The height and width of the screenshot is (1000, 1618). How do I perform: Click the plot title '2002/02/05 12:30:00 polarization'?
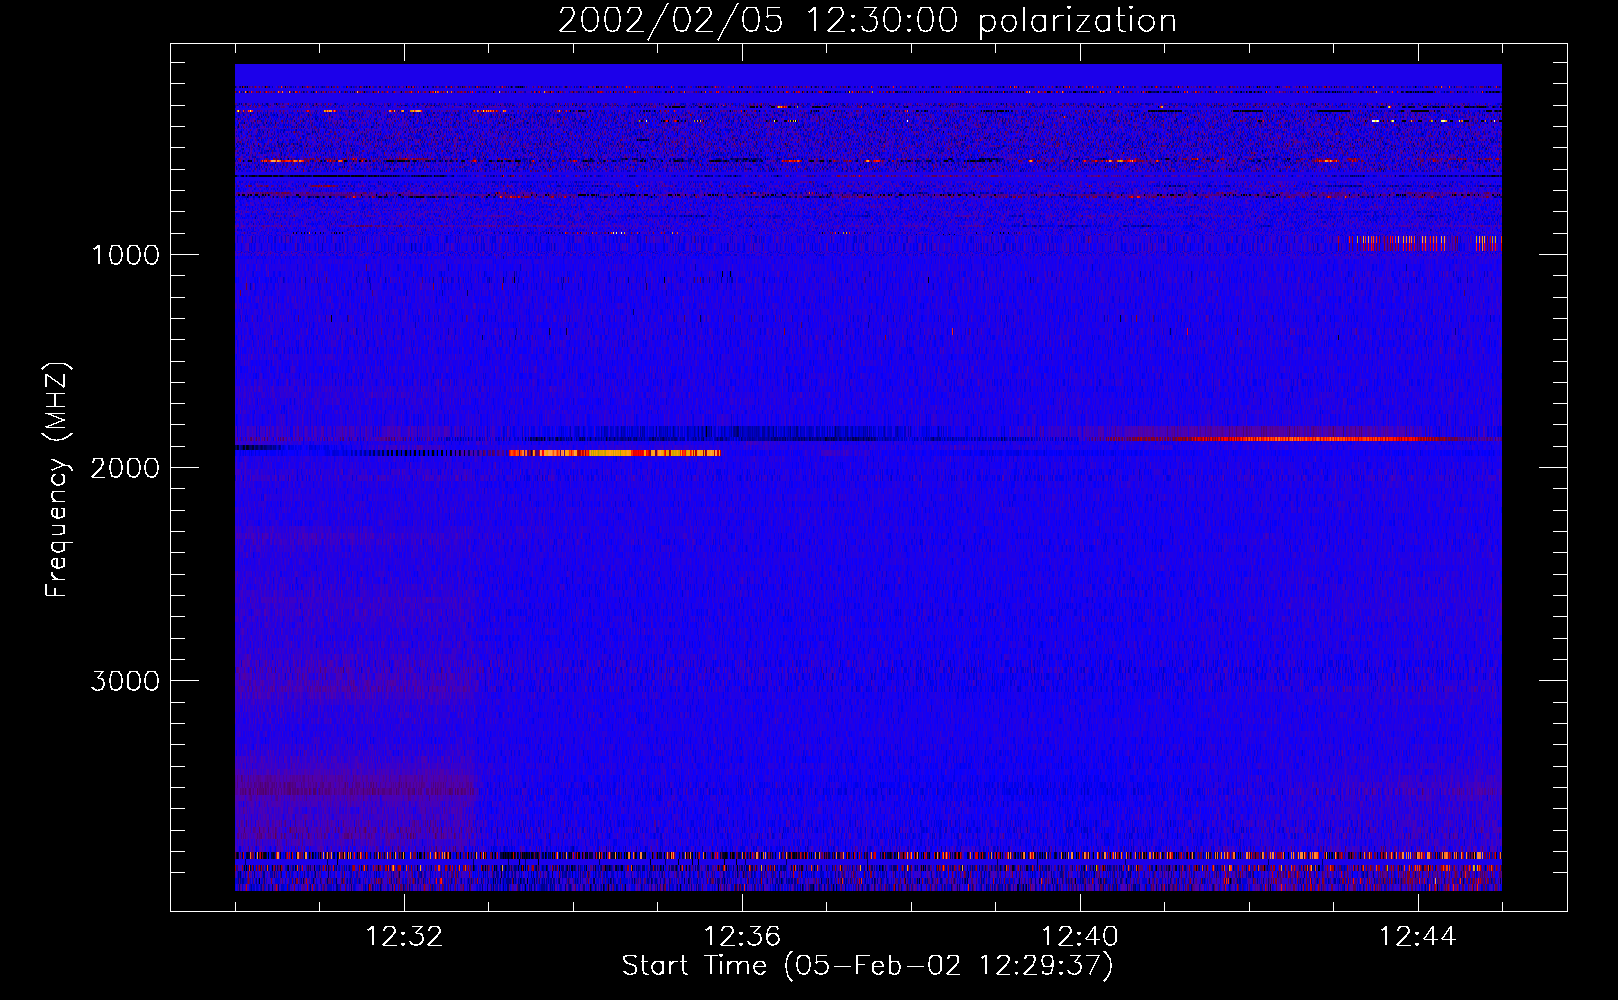coord(867,21)
